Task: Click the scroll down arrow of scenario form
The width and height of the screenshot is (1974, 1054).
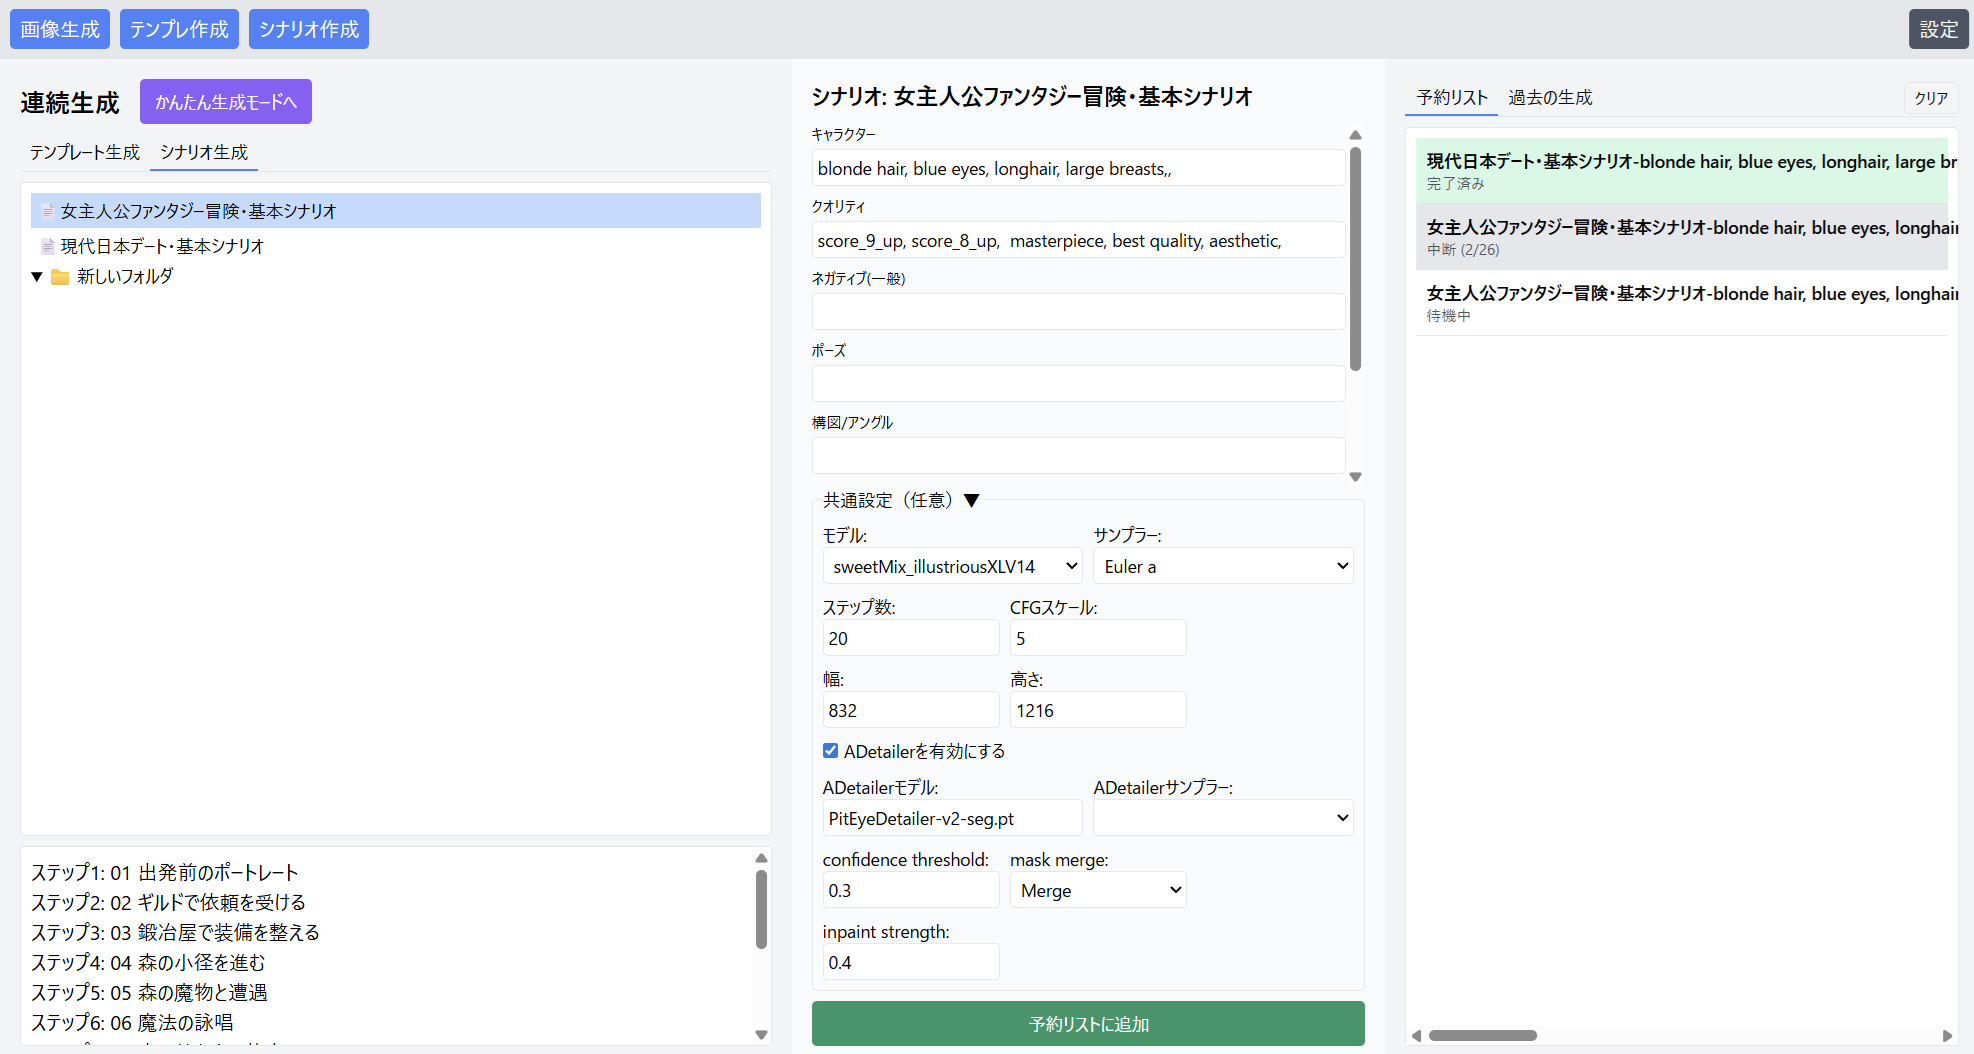Action: pos(1356,477)
